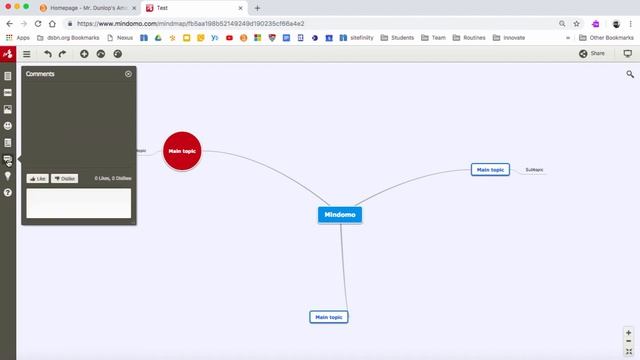The height and width of the screenshot is (360, 640).
Task: Expand the hidden bookmarks chevron
Action: pyautogui.click(x=568, y=38)
